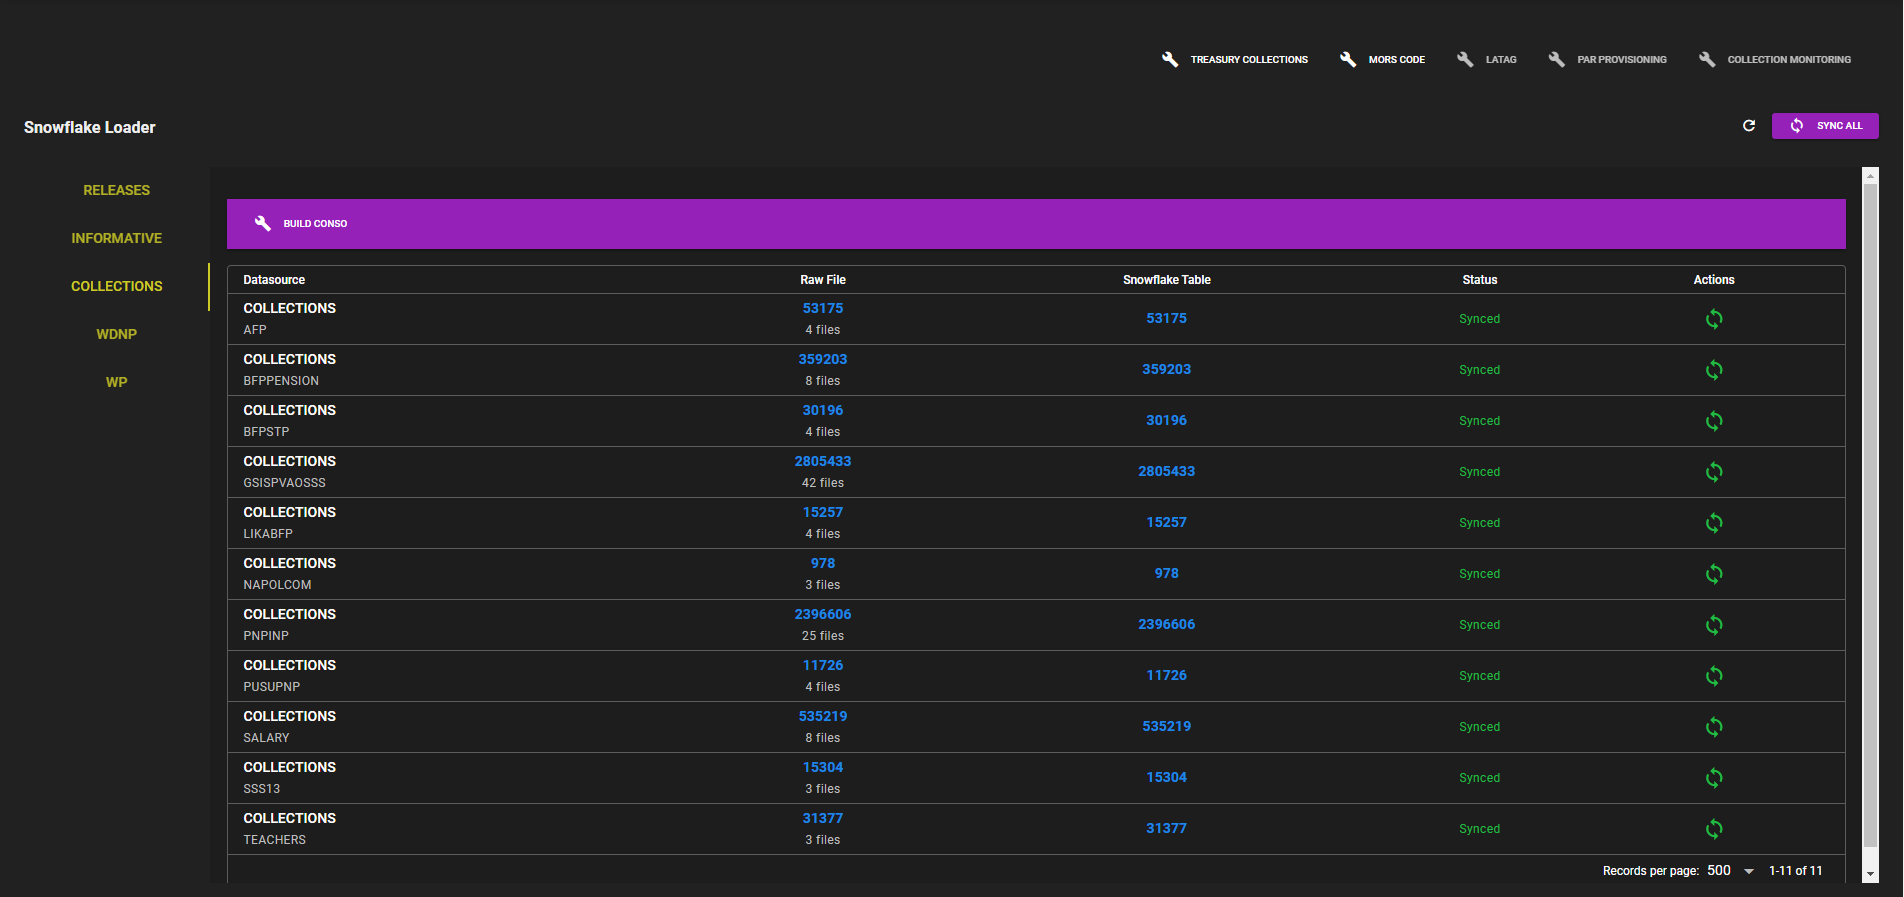
Task: Click sync icon for PNPINP row
Action: pos(1714,625)
